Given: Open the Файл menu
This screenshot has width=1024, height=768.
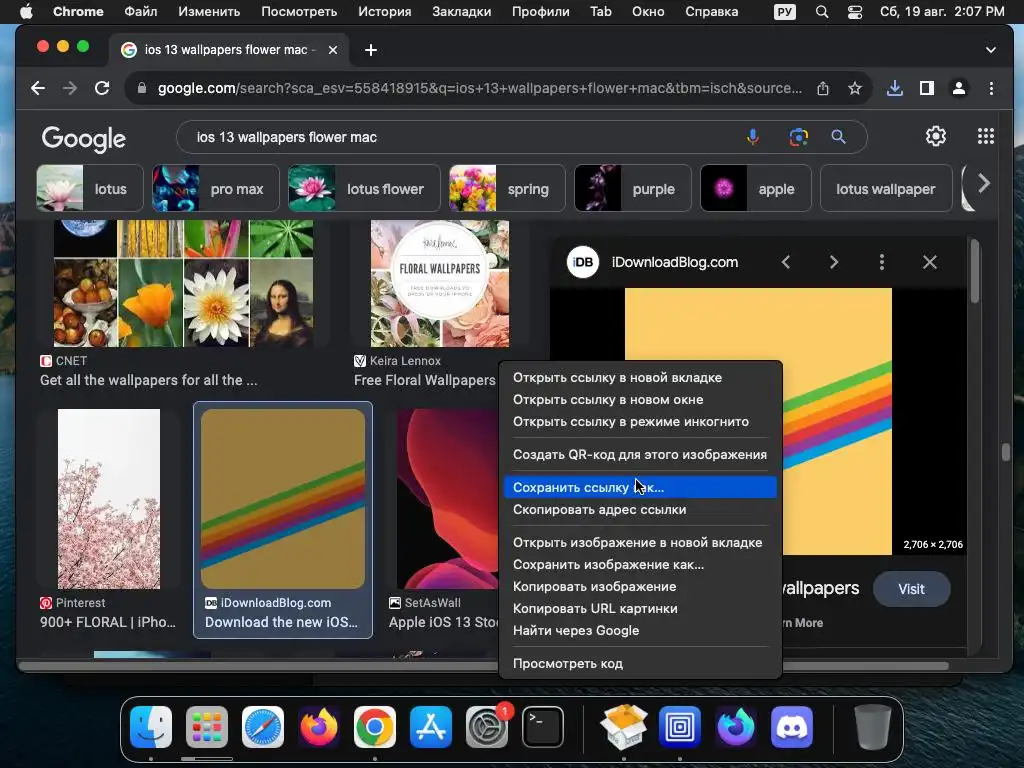Looking at the screenshot, I should pyautogui.click(x=140, y=12).
